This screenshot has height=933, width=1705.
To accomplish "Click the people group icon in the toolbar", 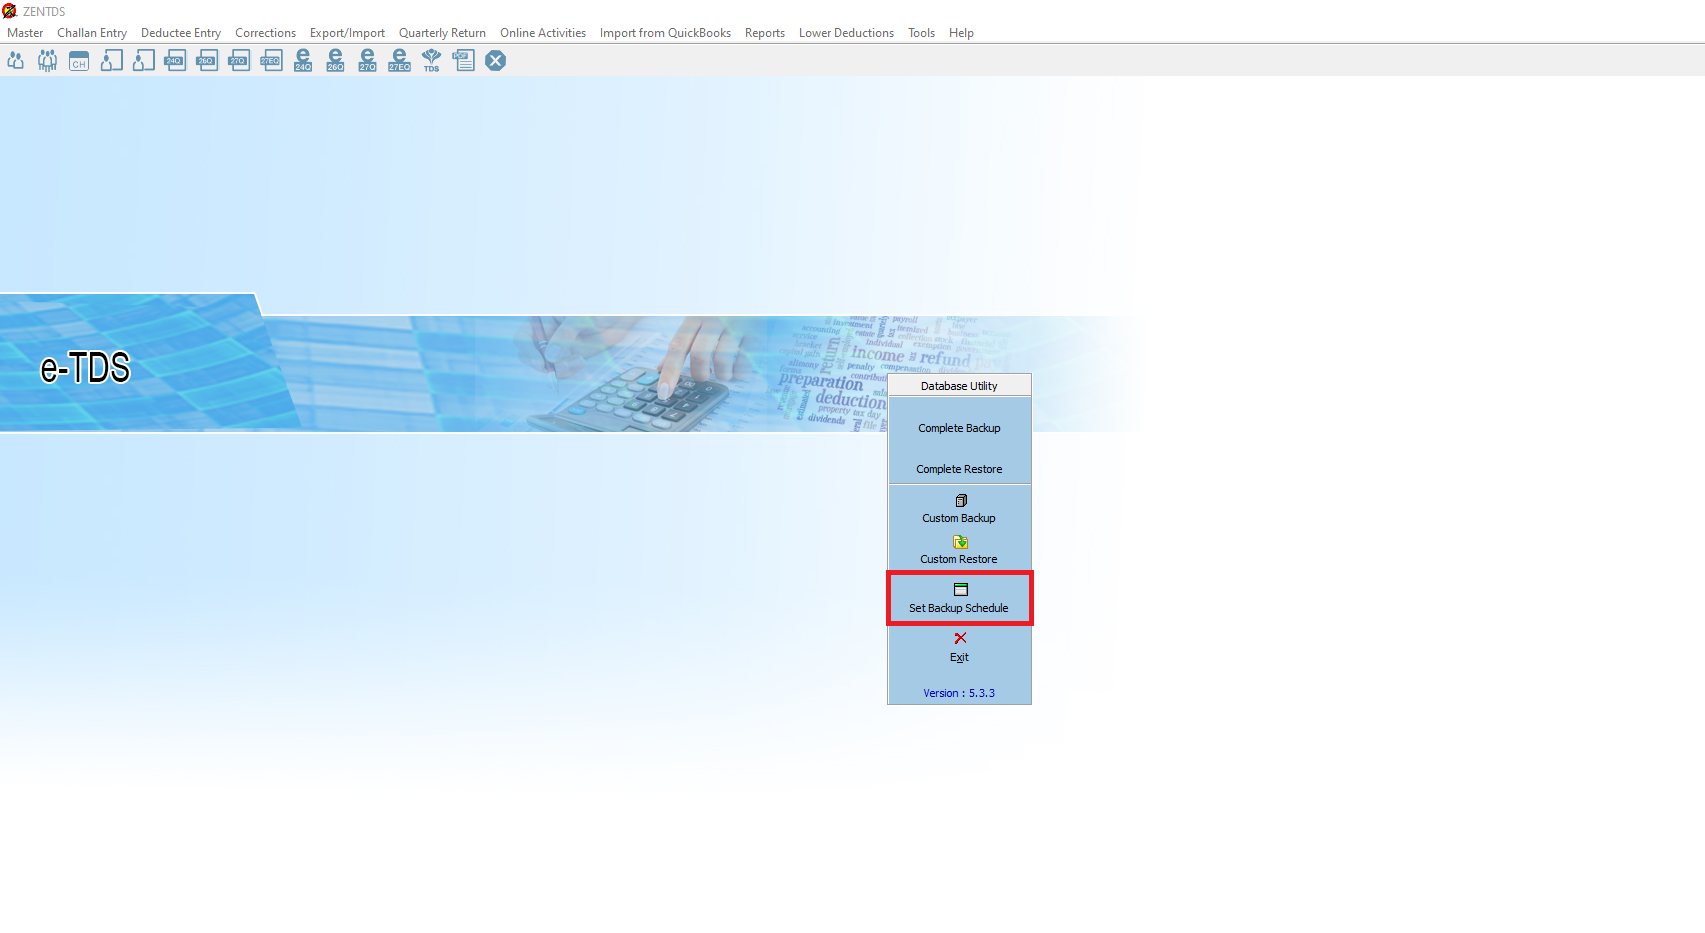I will coord(47,61).
